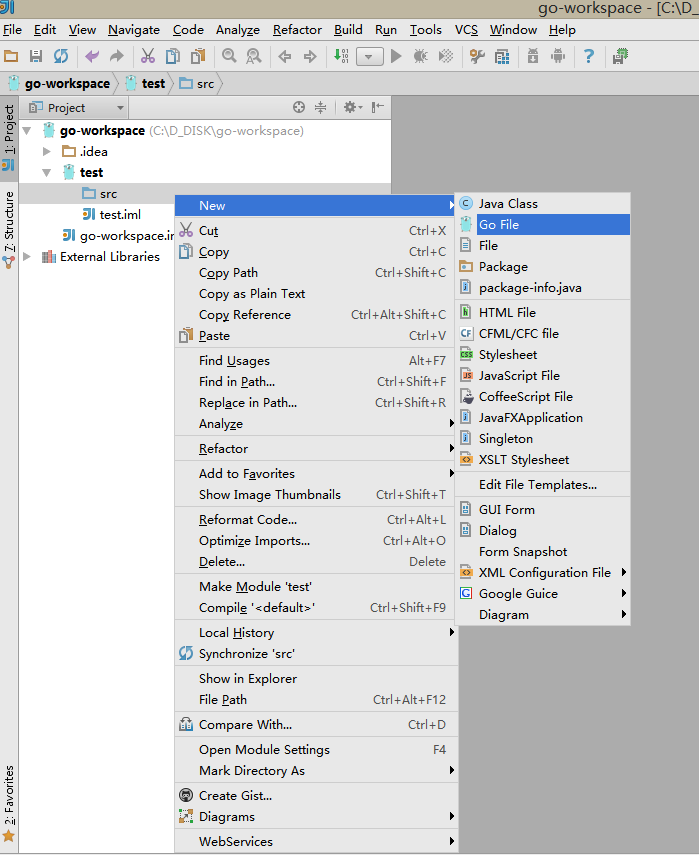Click the Make Project toolbar icon
Image resolution: width=699 pixels, height=855 pixels.
click(x=341, y=56)
